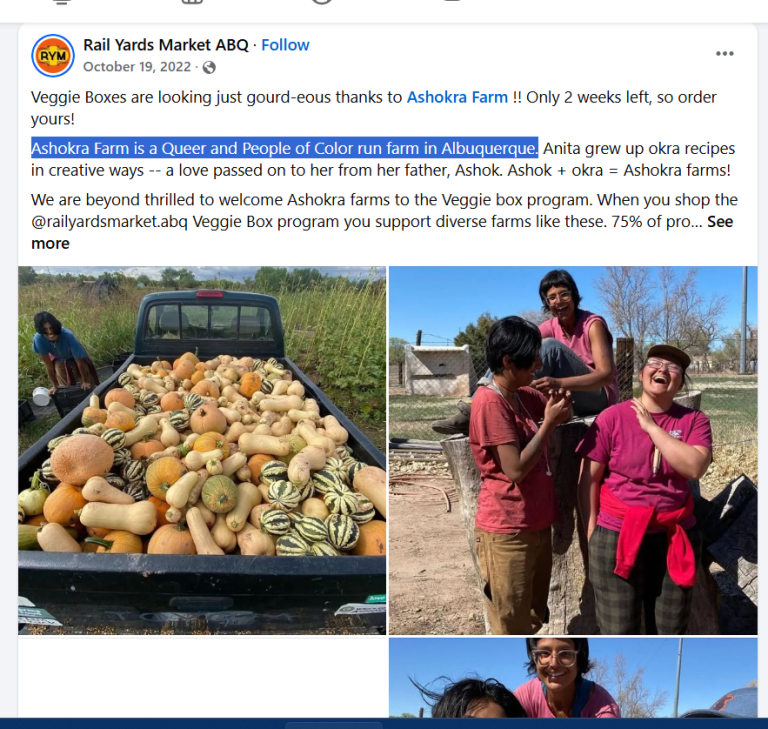Click the @railyardsmarket.abq mention text

(109, 221)
